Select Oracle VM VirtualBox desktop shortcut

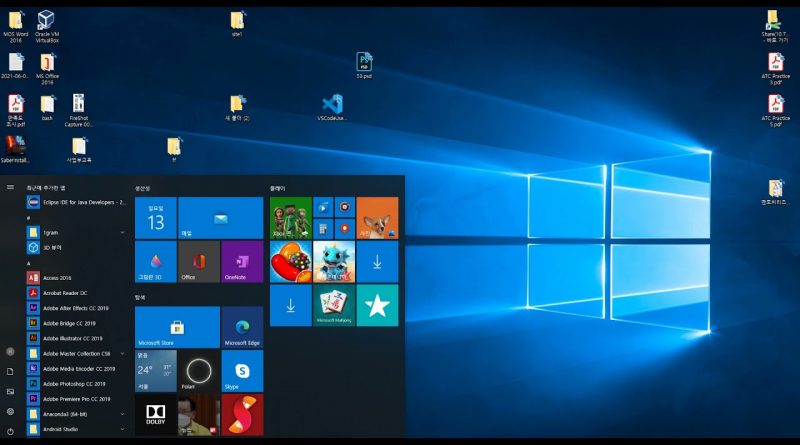point(47,27)
